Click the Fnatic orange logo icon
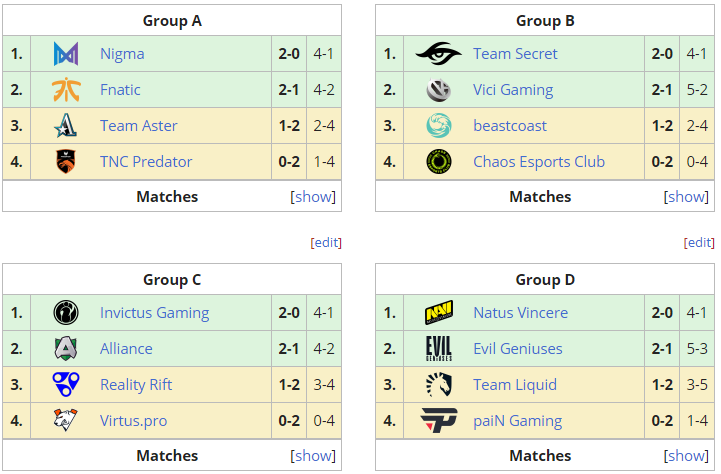 point(67,90)
